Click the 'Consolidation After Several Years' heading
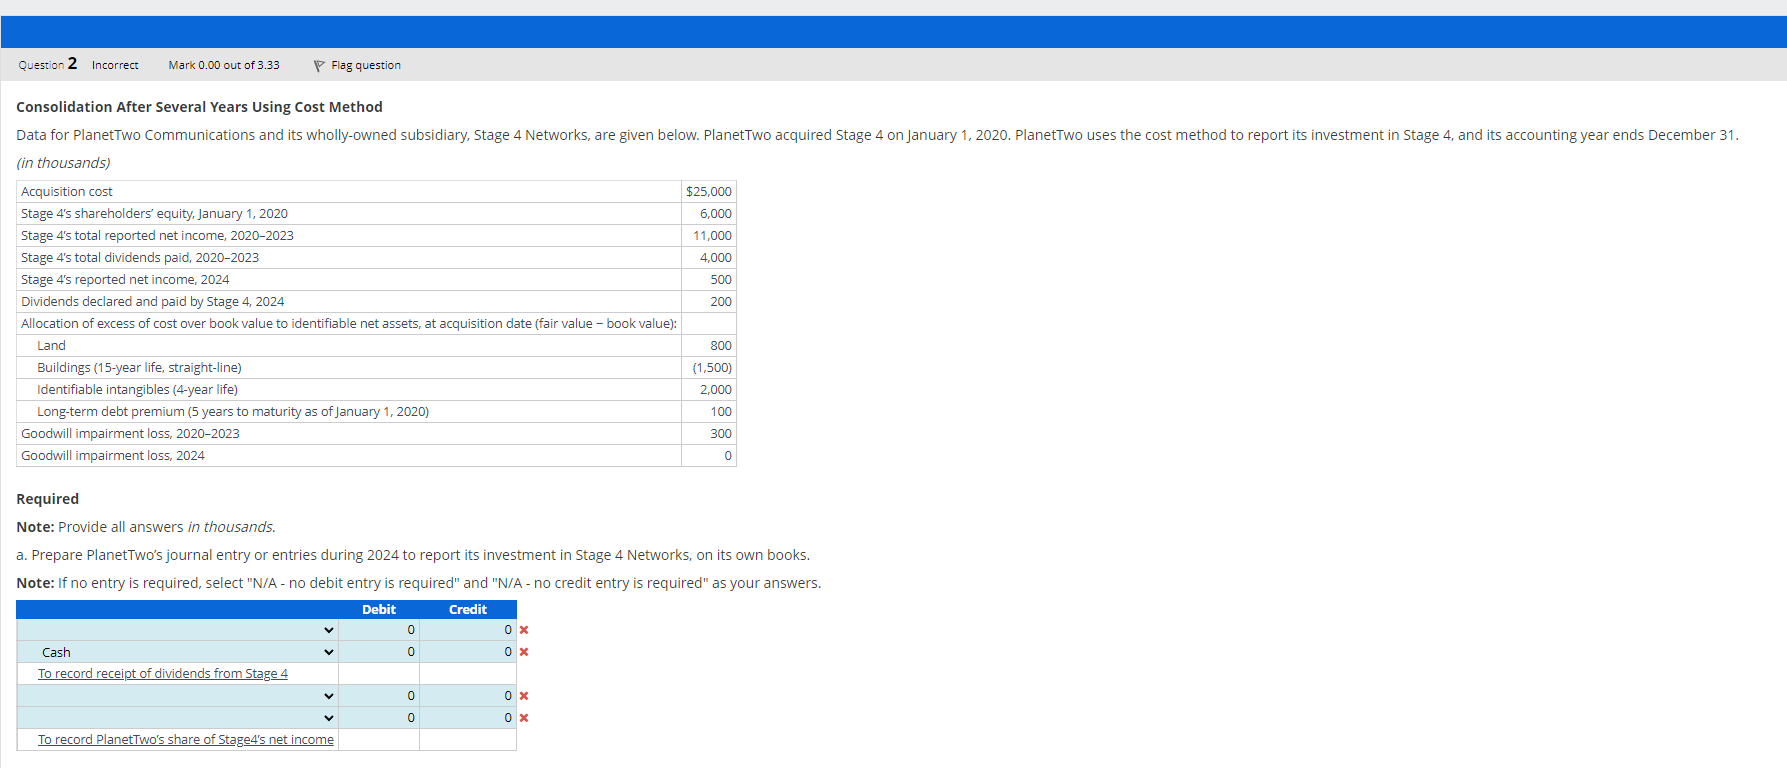This screenshot has width=1787, height=768. coord(199,107)
